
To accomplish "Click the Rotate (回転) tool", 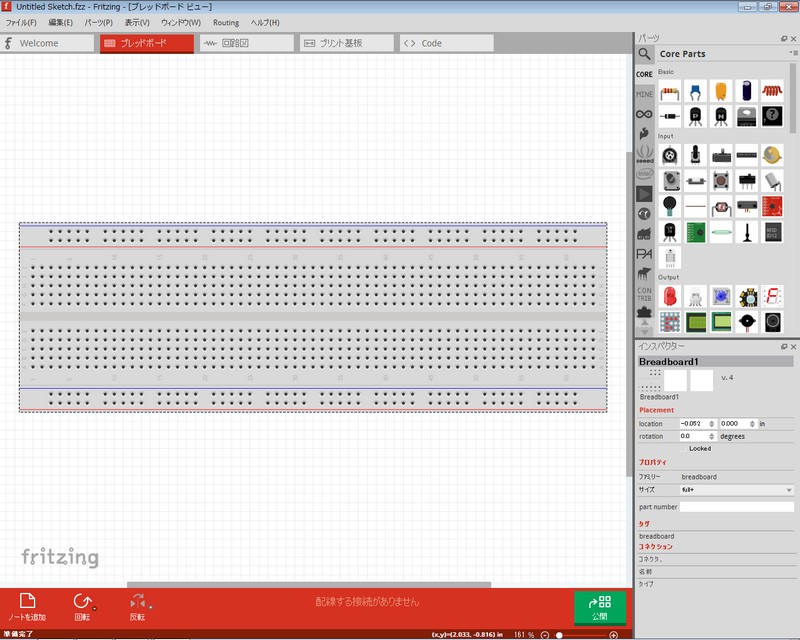I will point(83,606).
